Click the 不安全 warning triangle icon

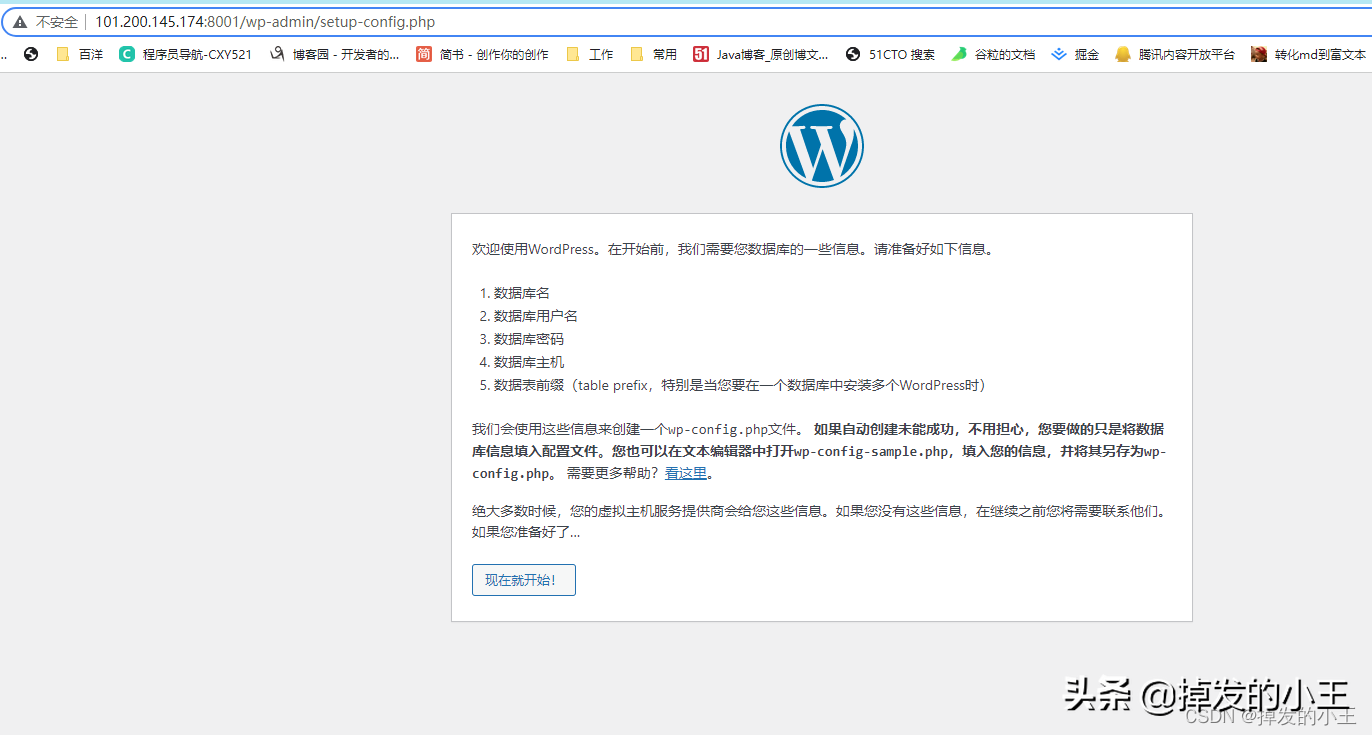click(x=20, y=22)
